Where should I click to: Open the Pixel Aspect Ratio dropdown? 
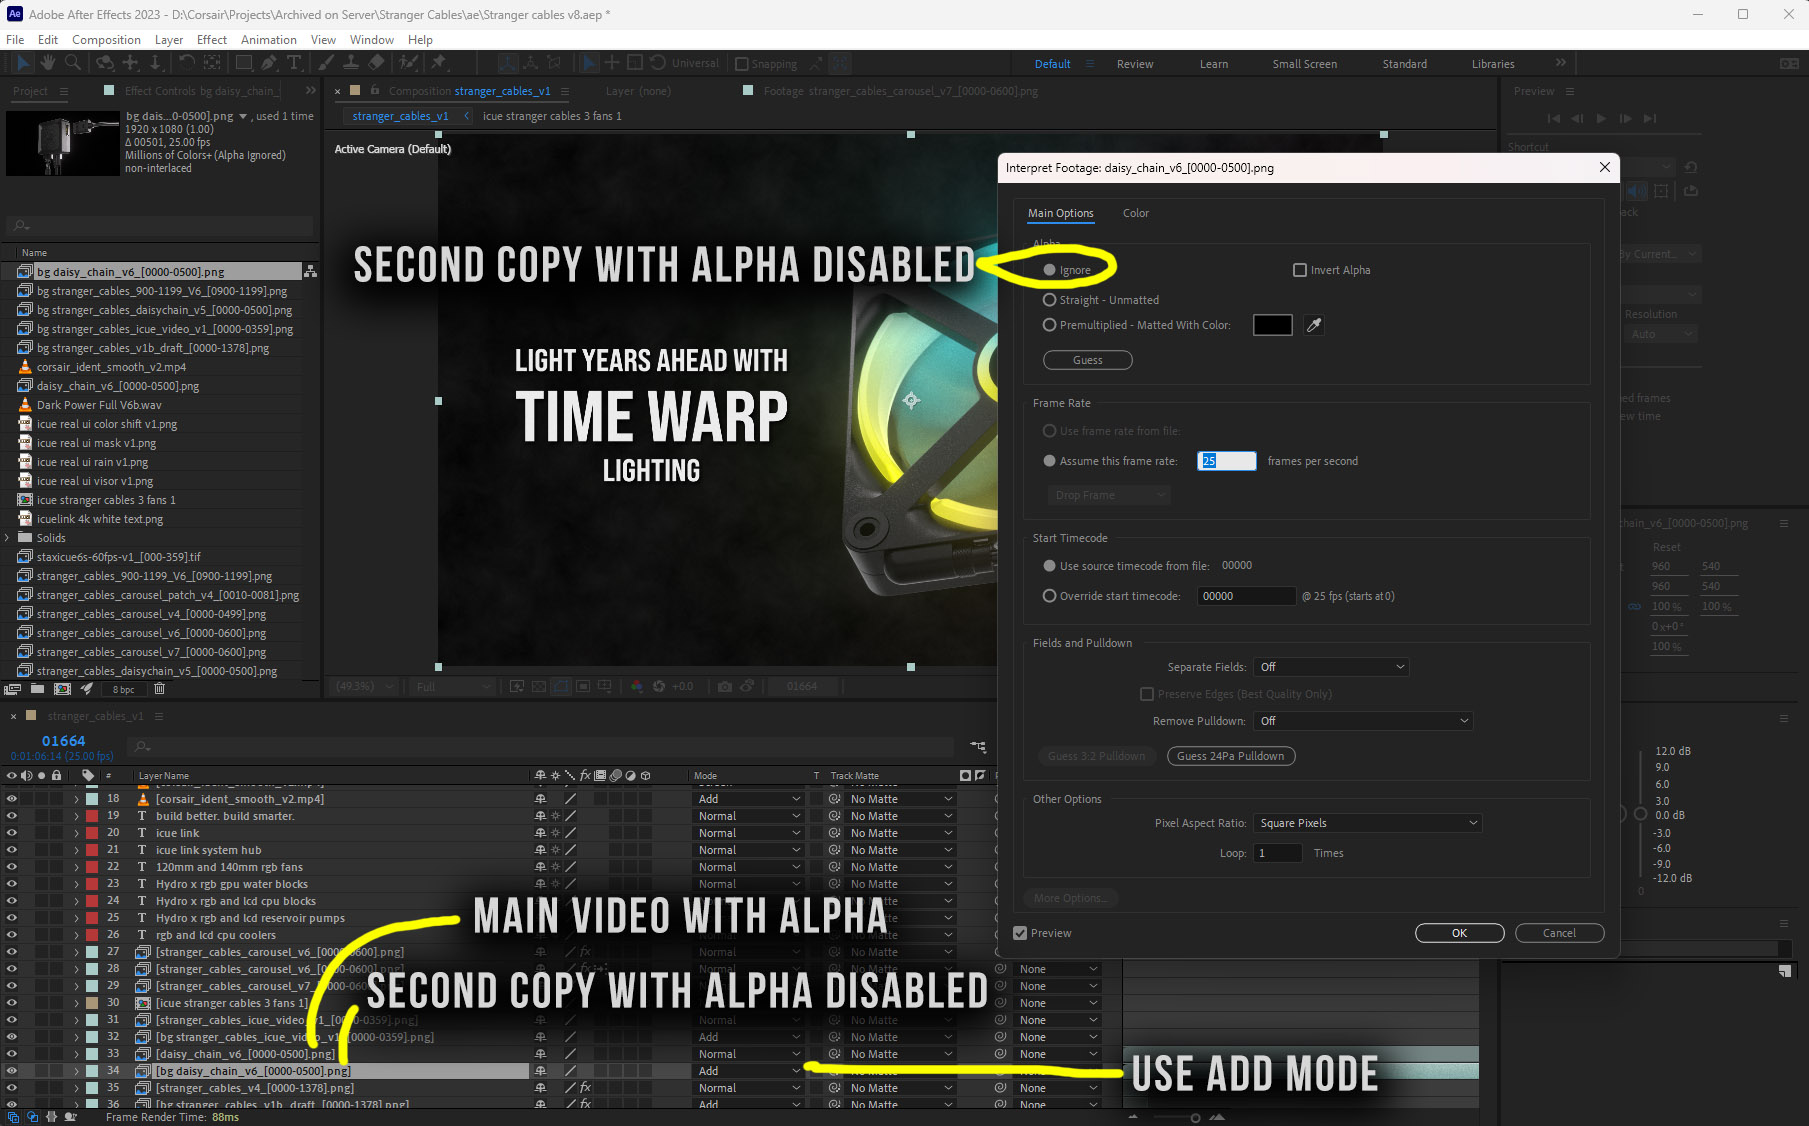1367,823
